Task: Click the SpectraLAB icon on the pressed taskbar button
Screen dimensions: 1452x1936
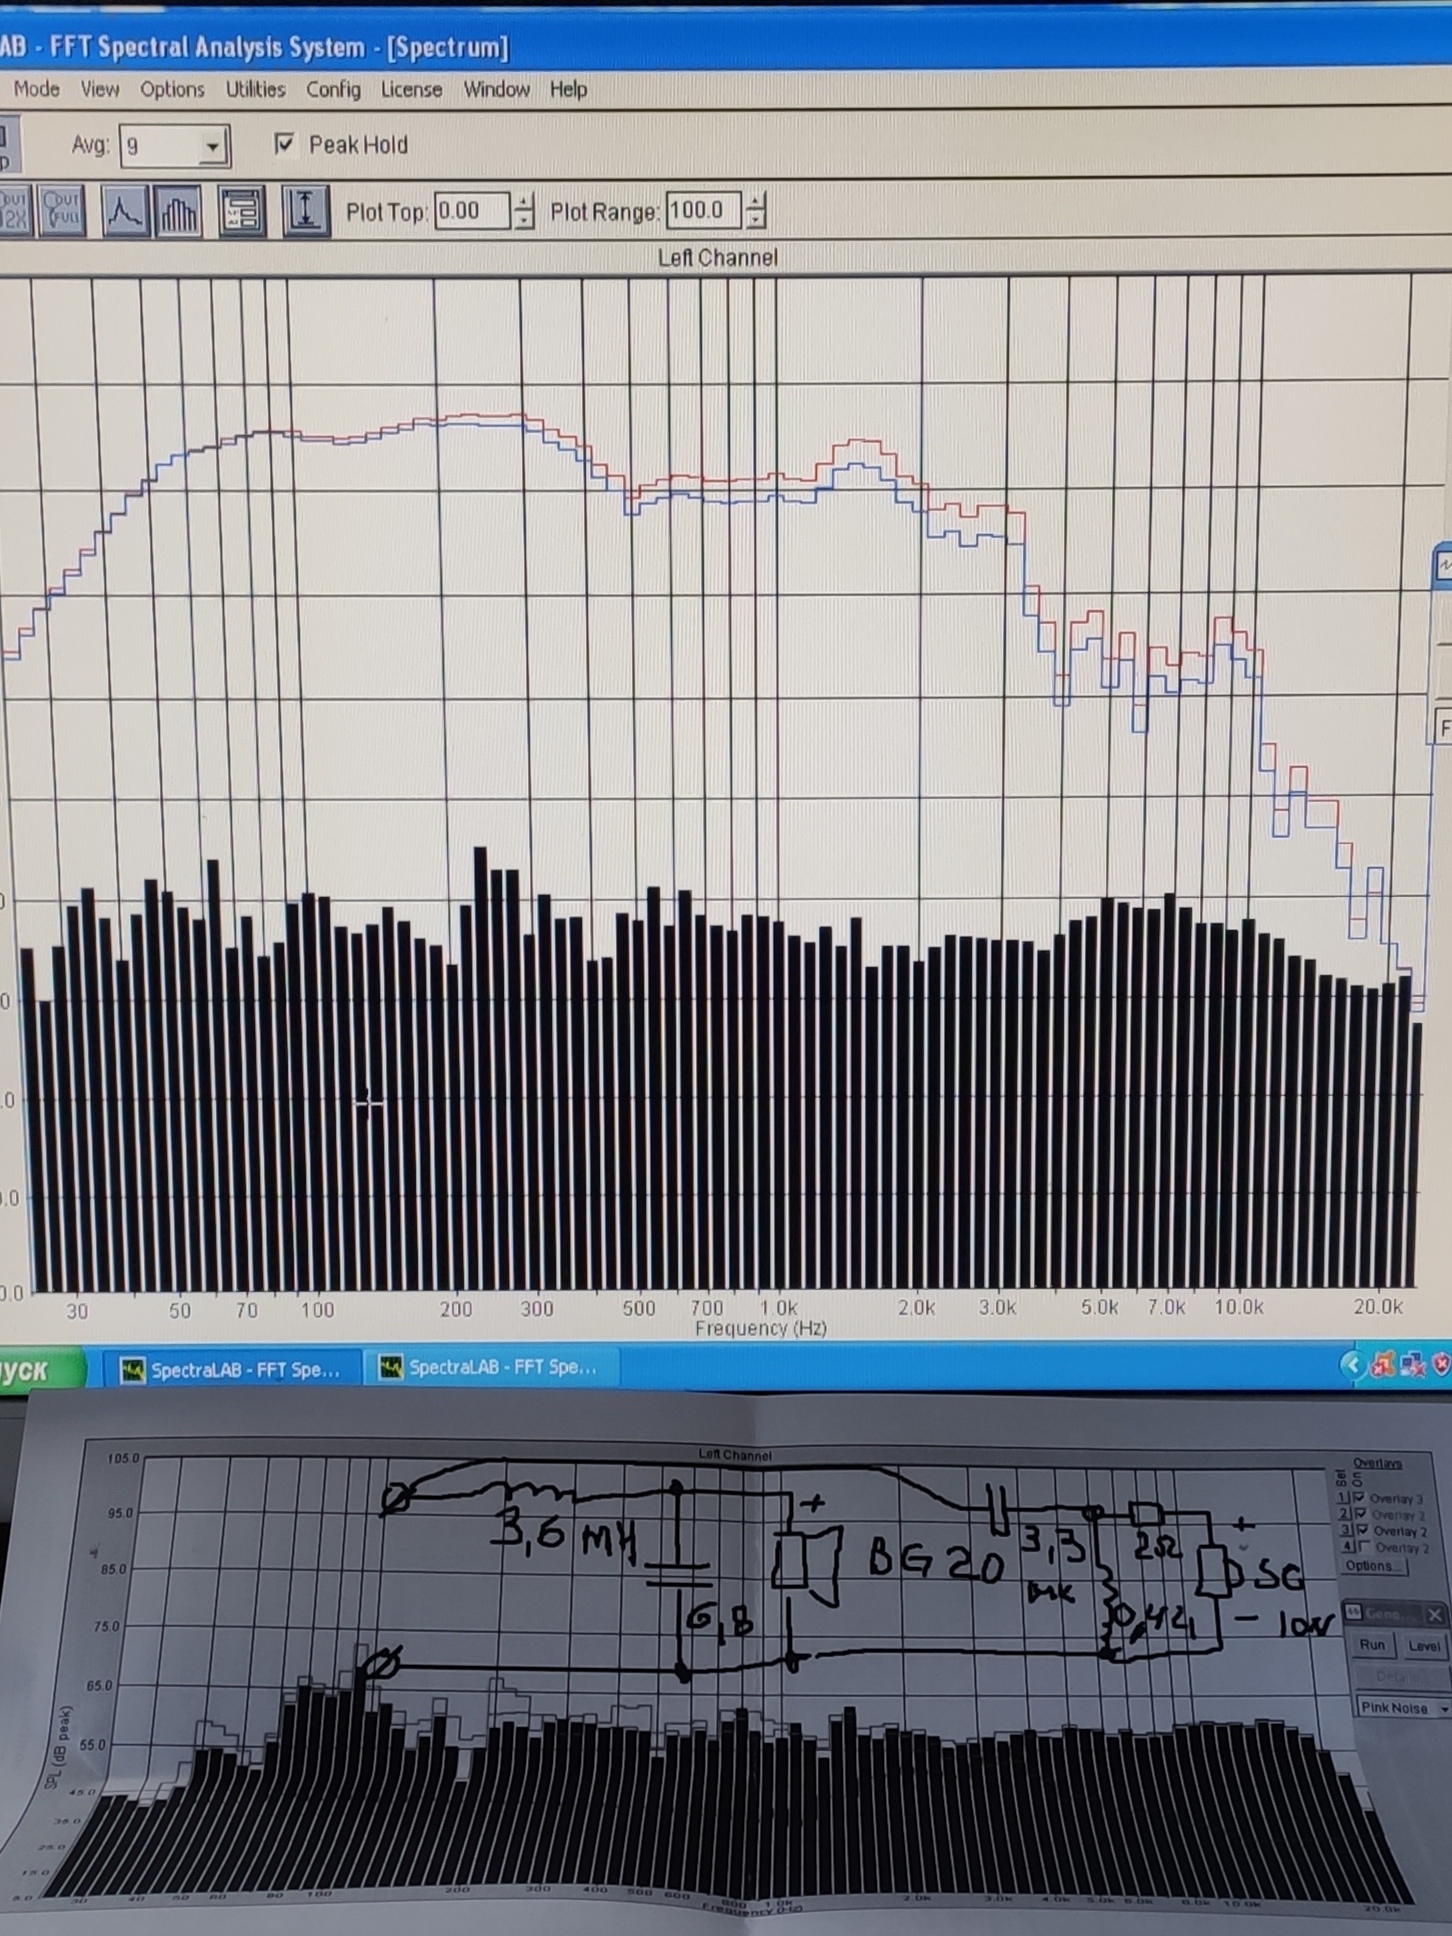Action: [132, 1370]
